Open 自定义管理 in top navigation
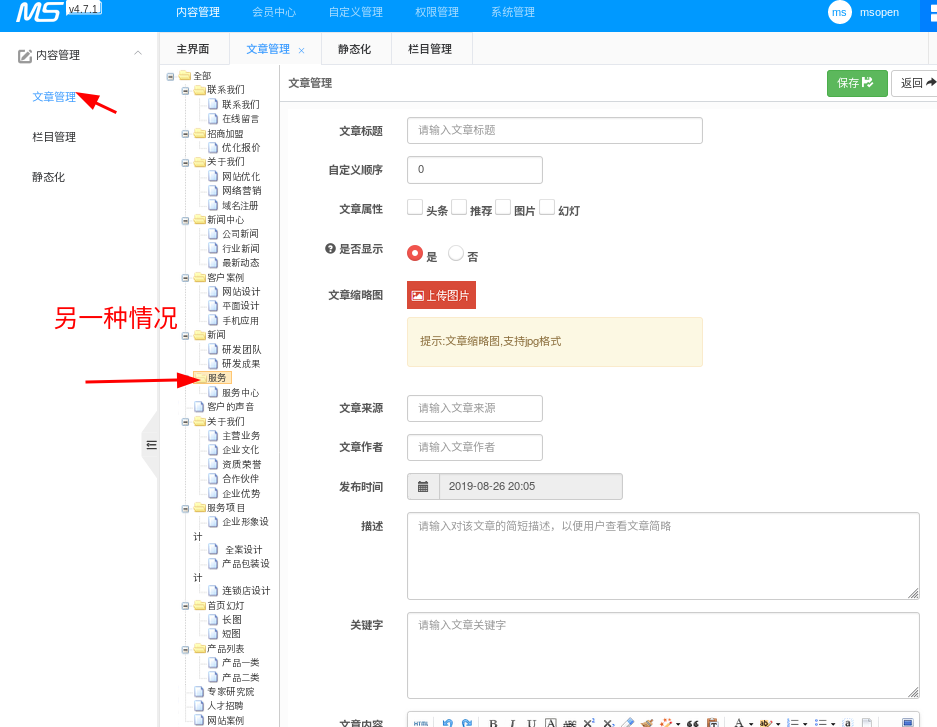Viewport: 937px width, 727px height. click(x=356, y=13)
